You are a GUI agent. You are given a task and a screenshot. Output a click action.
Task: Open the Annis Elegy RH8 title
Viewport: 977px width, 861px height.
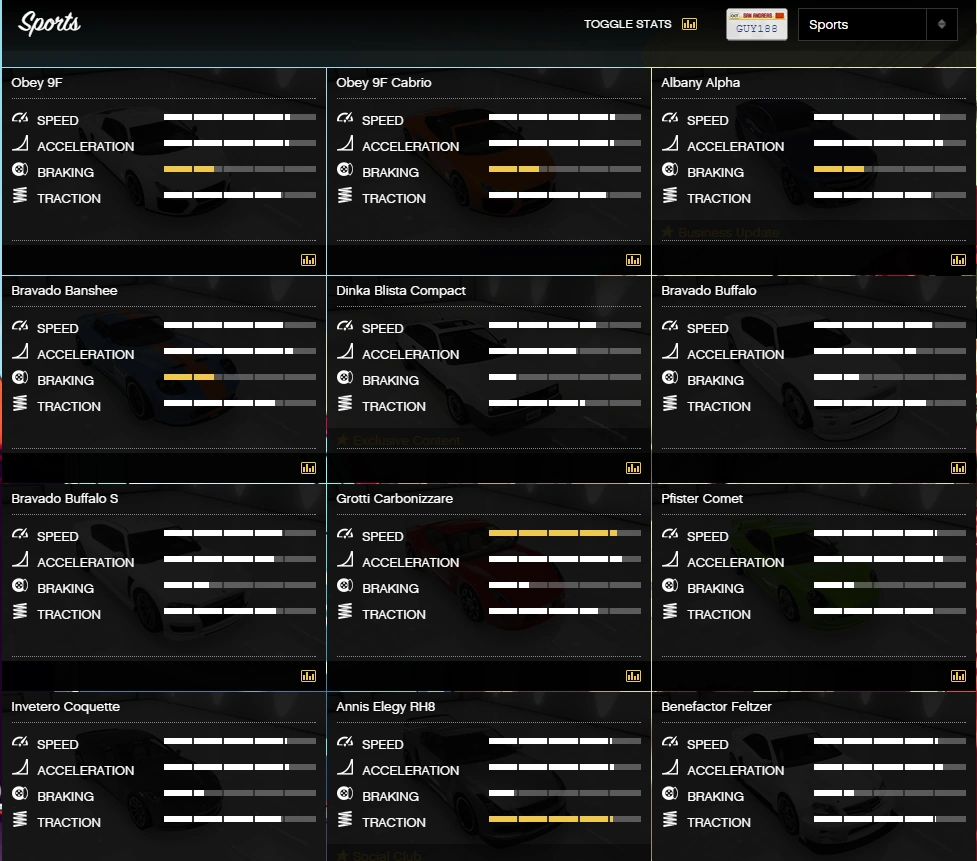point(386,706)
